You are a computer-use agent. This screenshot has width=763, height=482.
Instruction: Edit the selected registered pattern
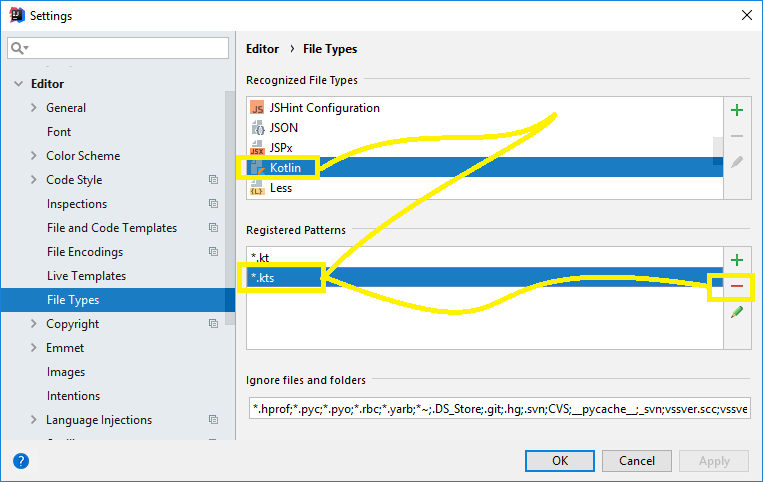(737, 312)
